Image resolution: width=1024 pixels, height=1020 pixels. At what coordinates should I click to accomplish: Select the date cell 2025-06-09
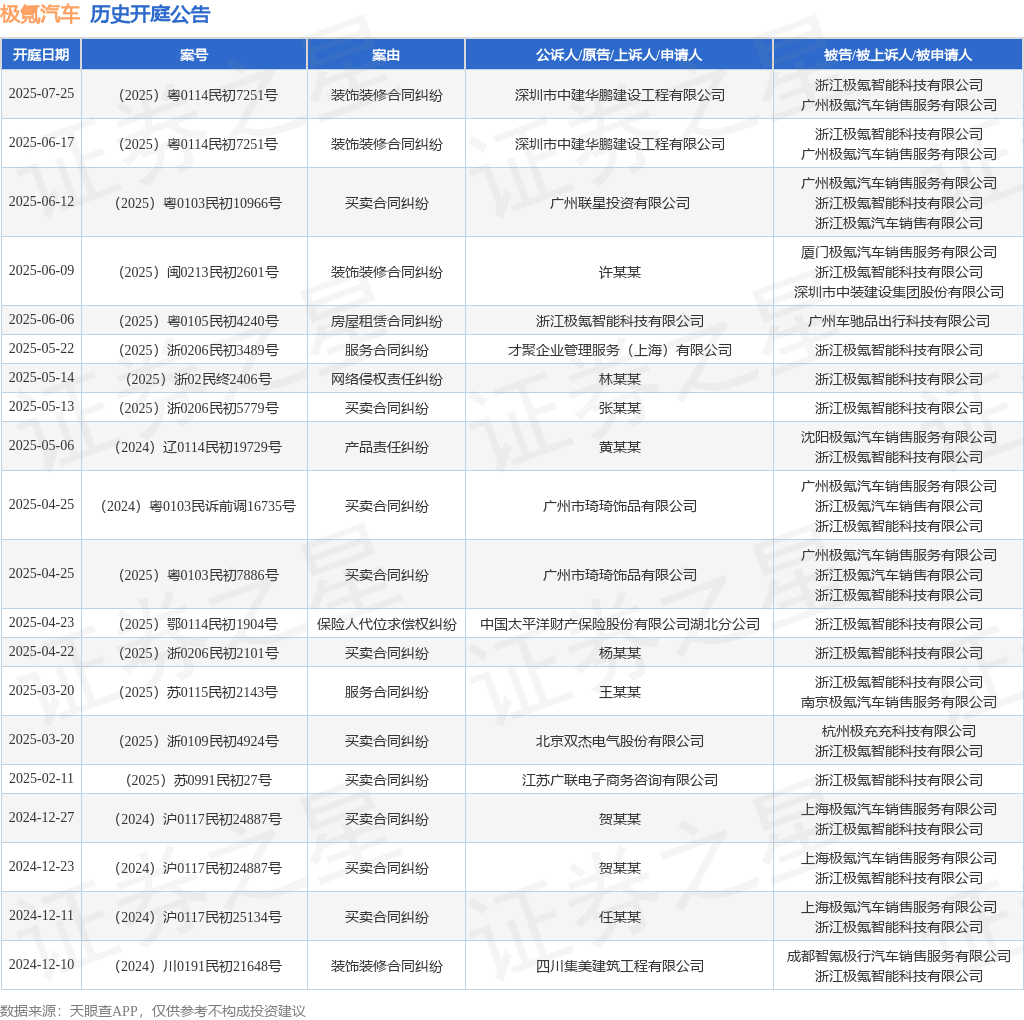click(41, 270)
